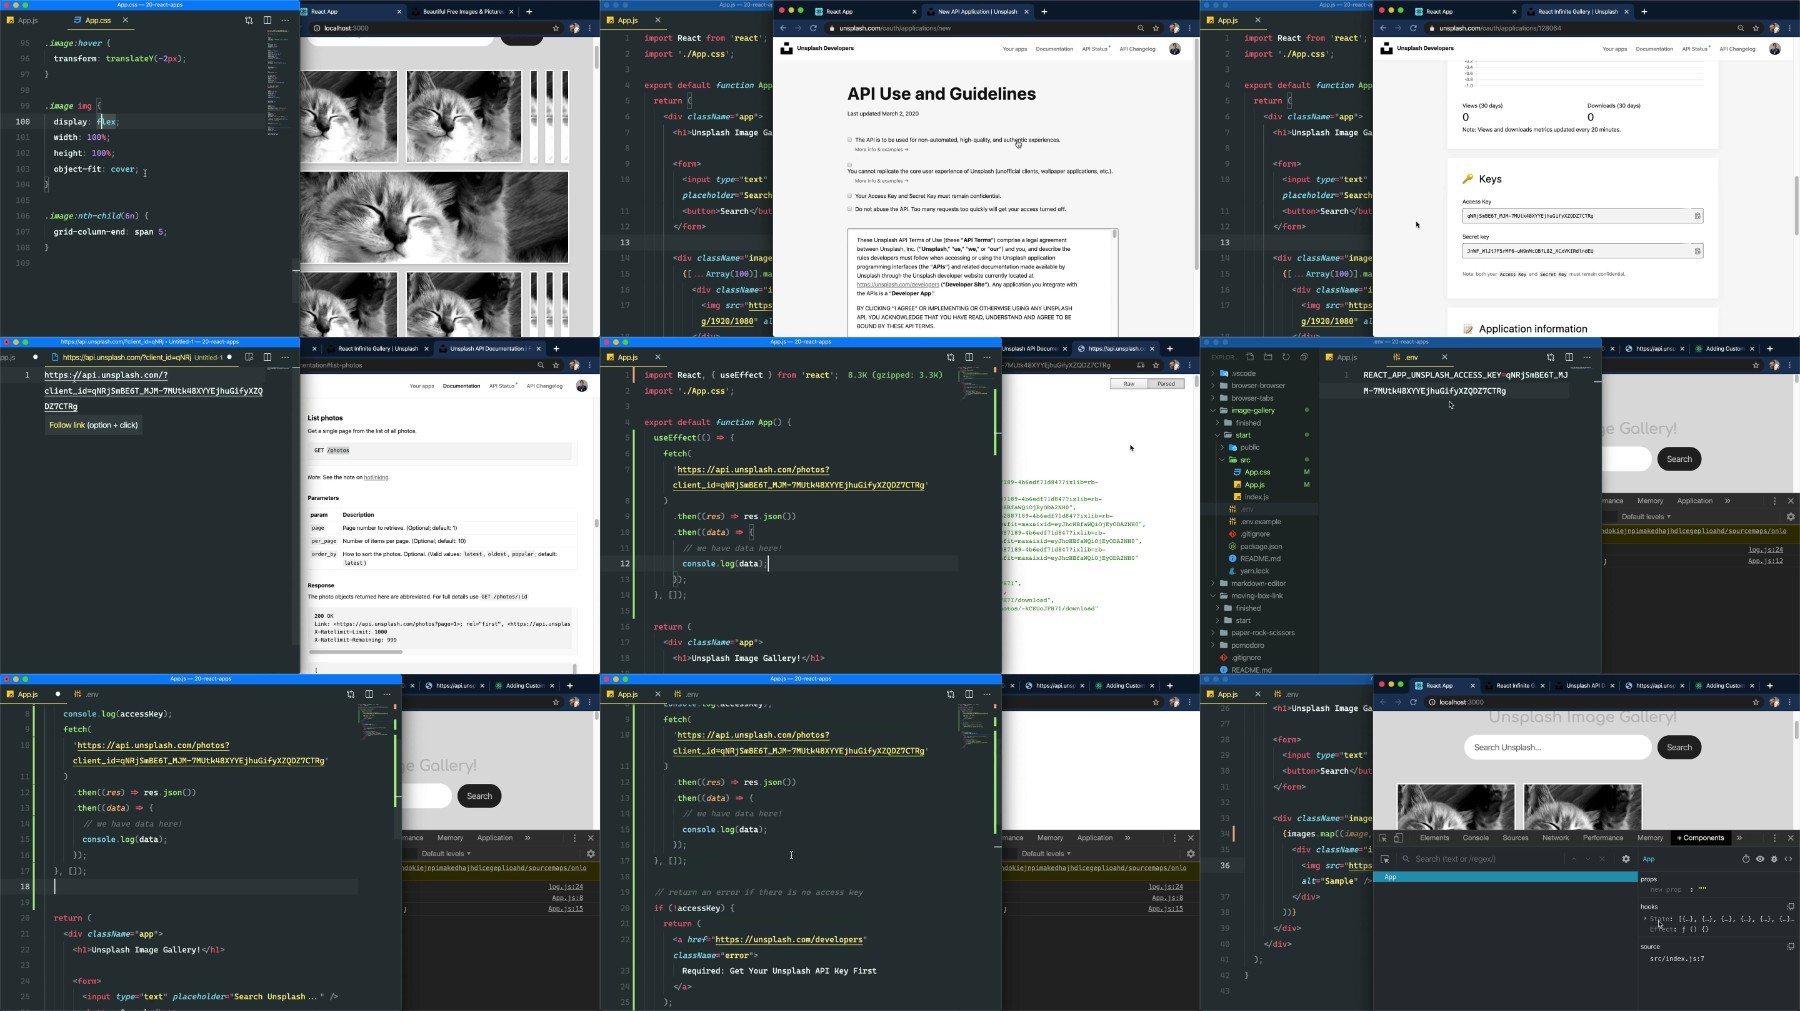The height and width of the screenshot is (1011, 1800).
Task: Click React DevTools 'Search (text or /regex/)' field
Action: click(1484, 859)
